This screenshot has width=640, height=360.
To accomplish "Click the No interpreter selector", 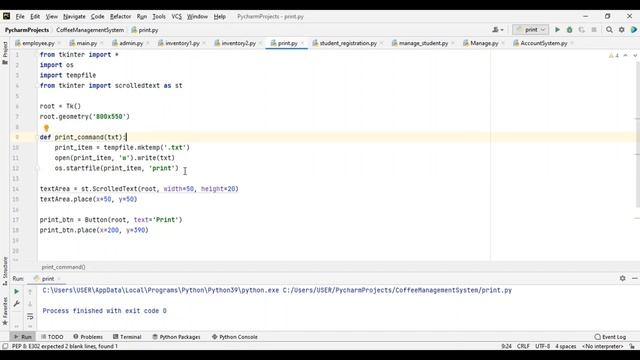I will point(603,346).
